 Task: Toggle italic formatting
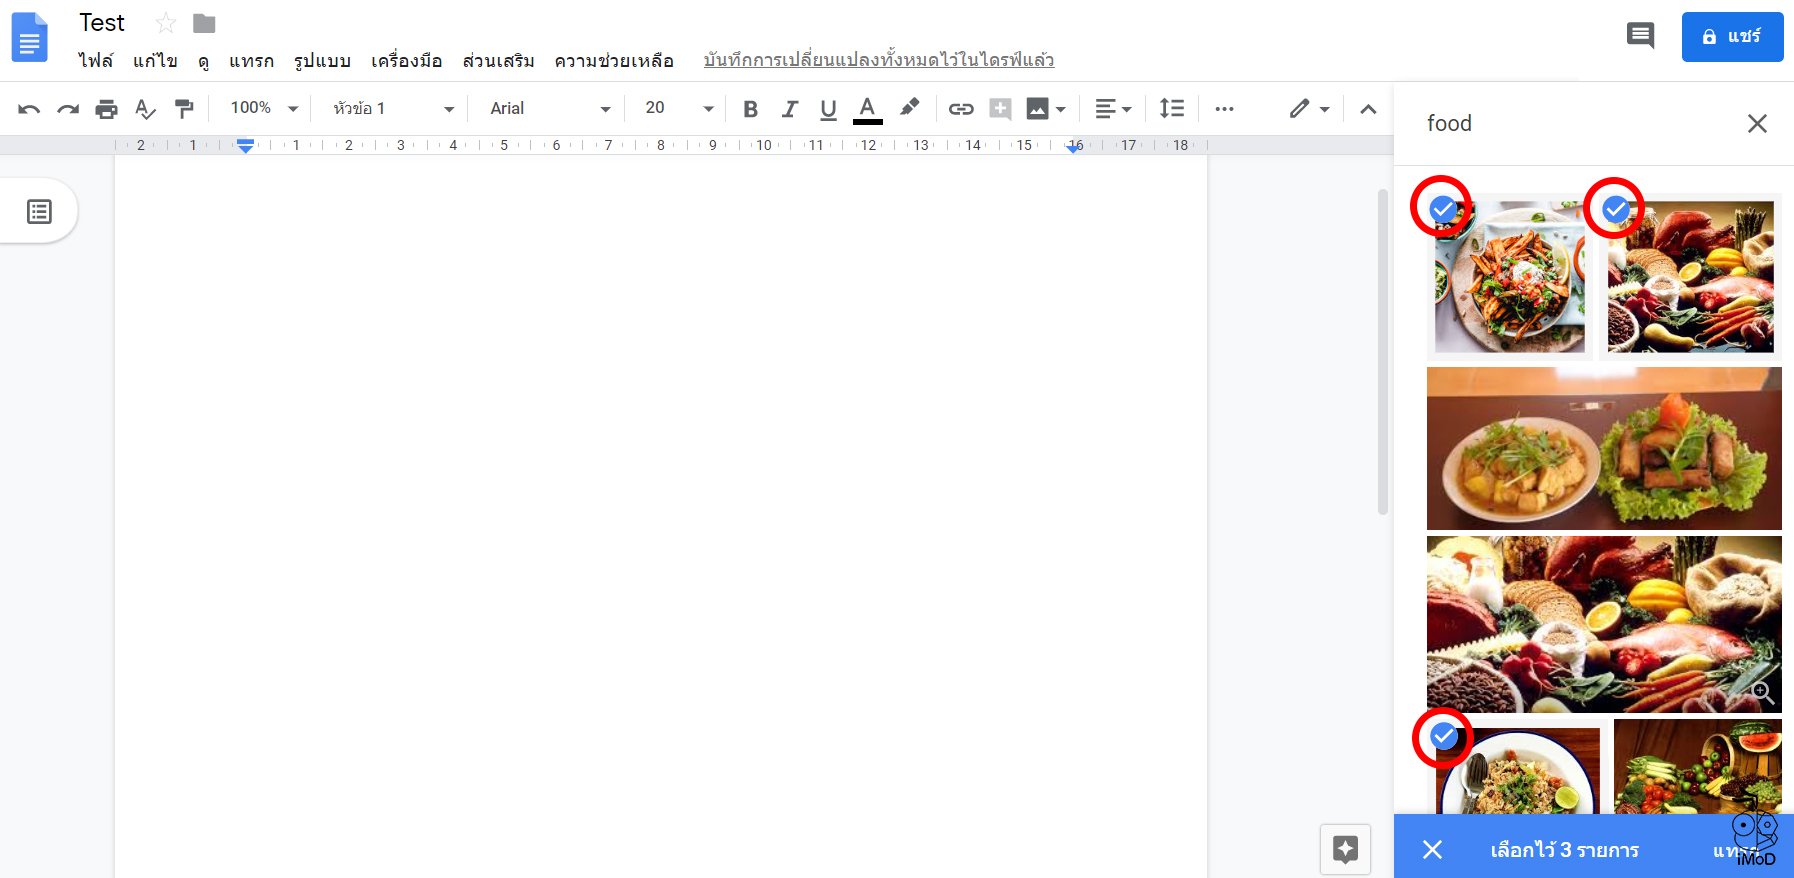[789, 108]
